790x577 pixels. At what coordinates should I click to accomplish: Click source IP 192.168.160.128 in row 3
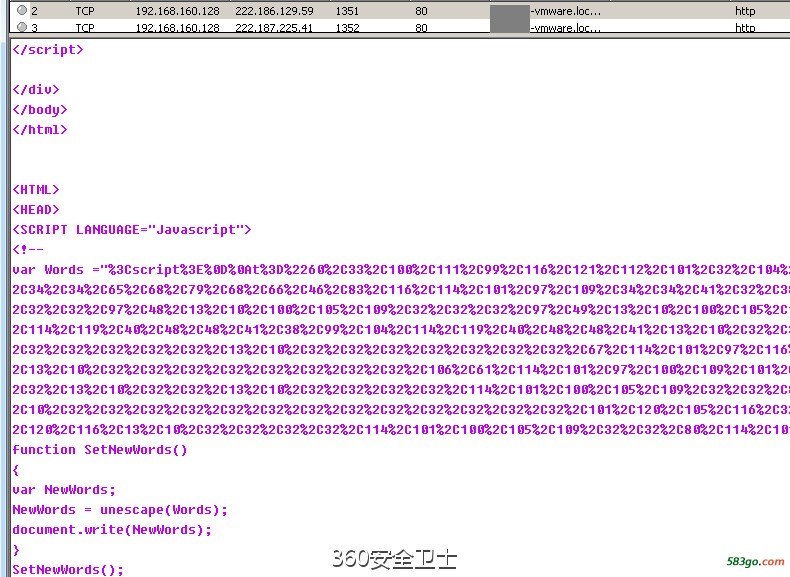click(x=177, y=28)
